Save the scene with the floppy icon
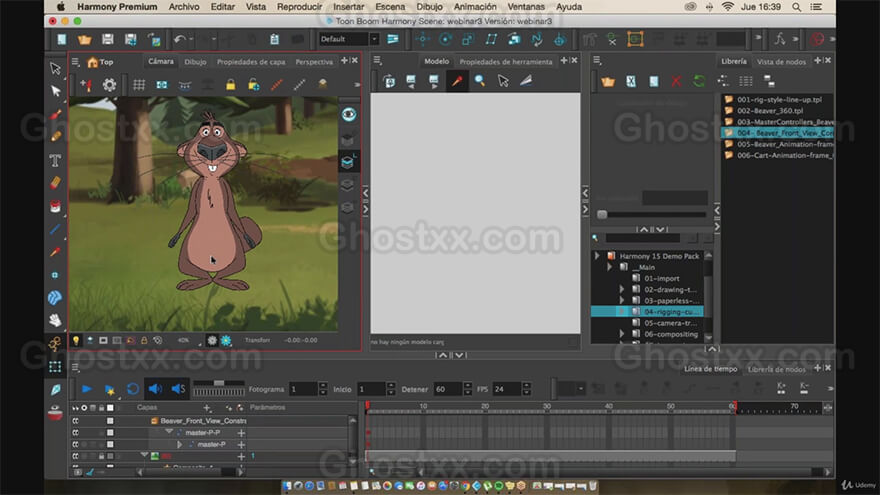This screenshot has width=880, height=495. point(108,39)
